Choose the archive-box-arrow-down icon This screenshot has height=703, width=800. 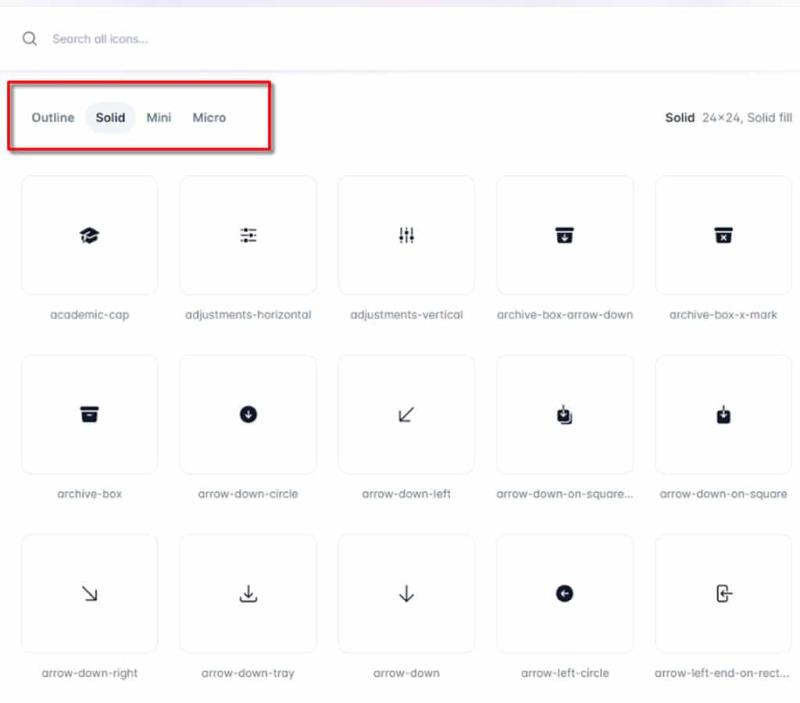(x=565, y=236)
